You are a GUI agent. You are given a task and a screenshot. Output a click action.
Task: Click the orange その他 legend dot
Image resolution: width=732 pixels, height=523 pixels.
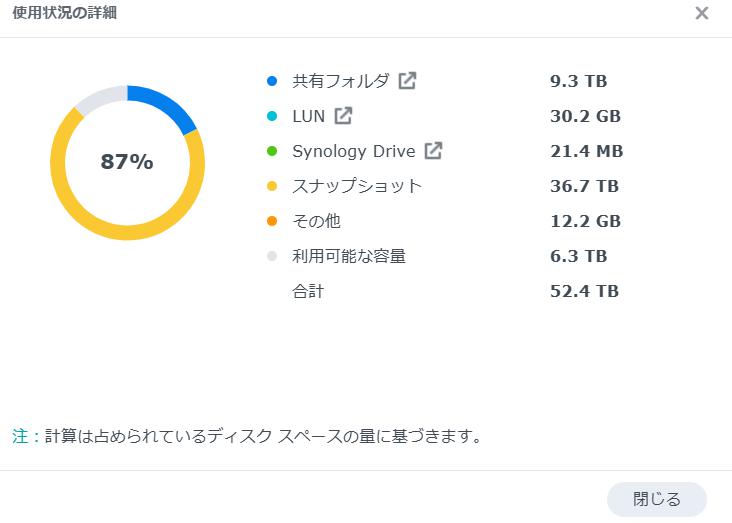click(x=272, y=221)
